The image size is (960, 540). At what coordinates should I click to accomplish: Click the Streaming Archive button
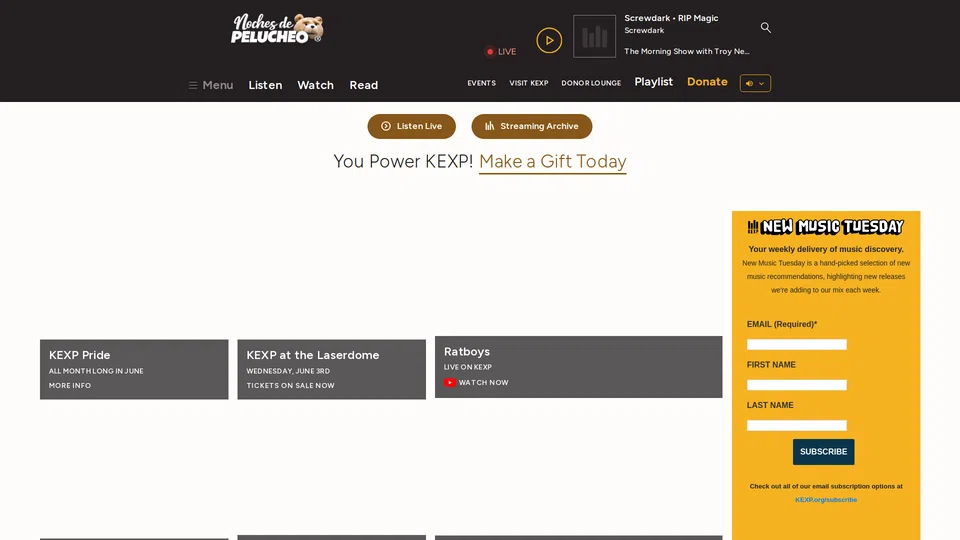tap(531, 126)
